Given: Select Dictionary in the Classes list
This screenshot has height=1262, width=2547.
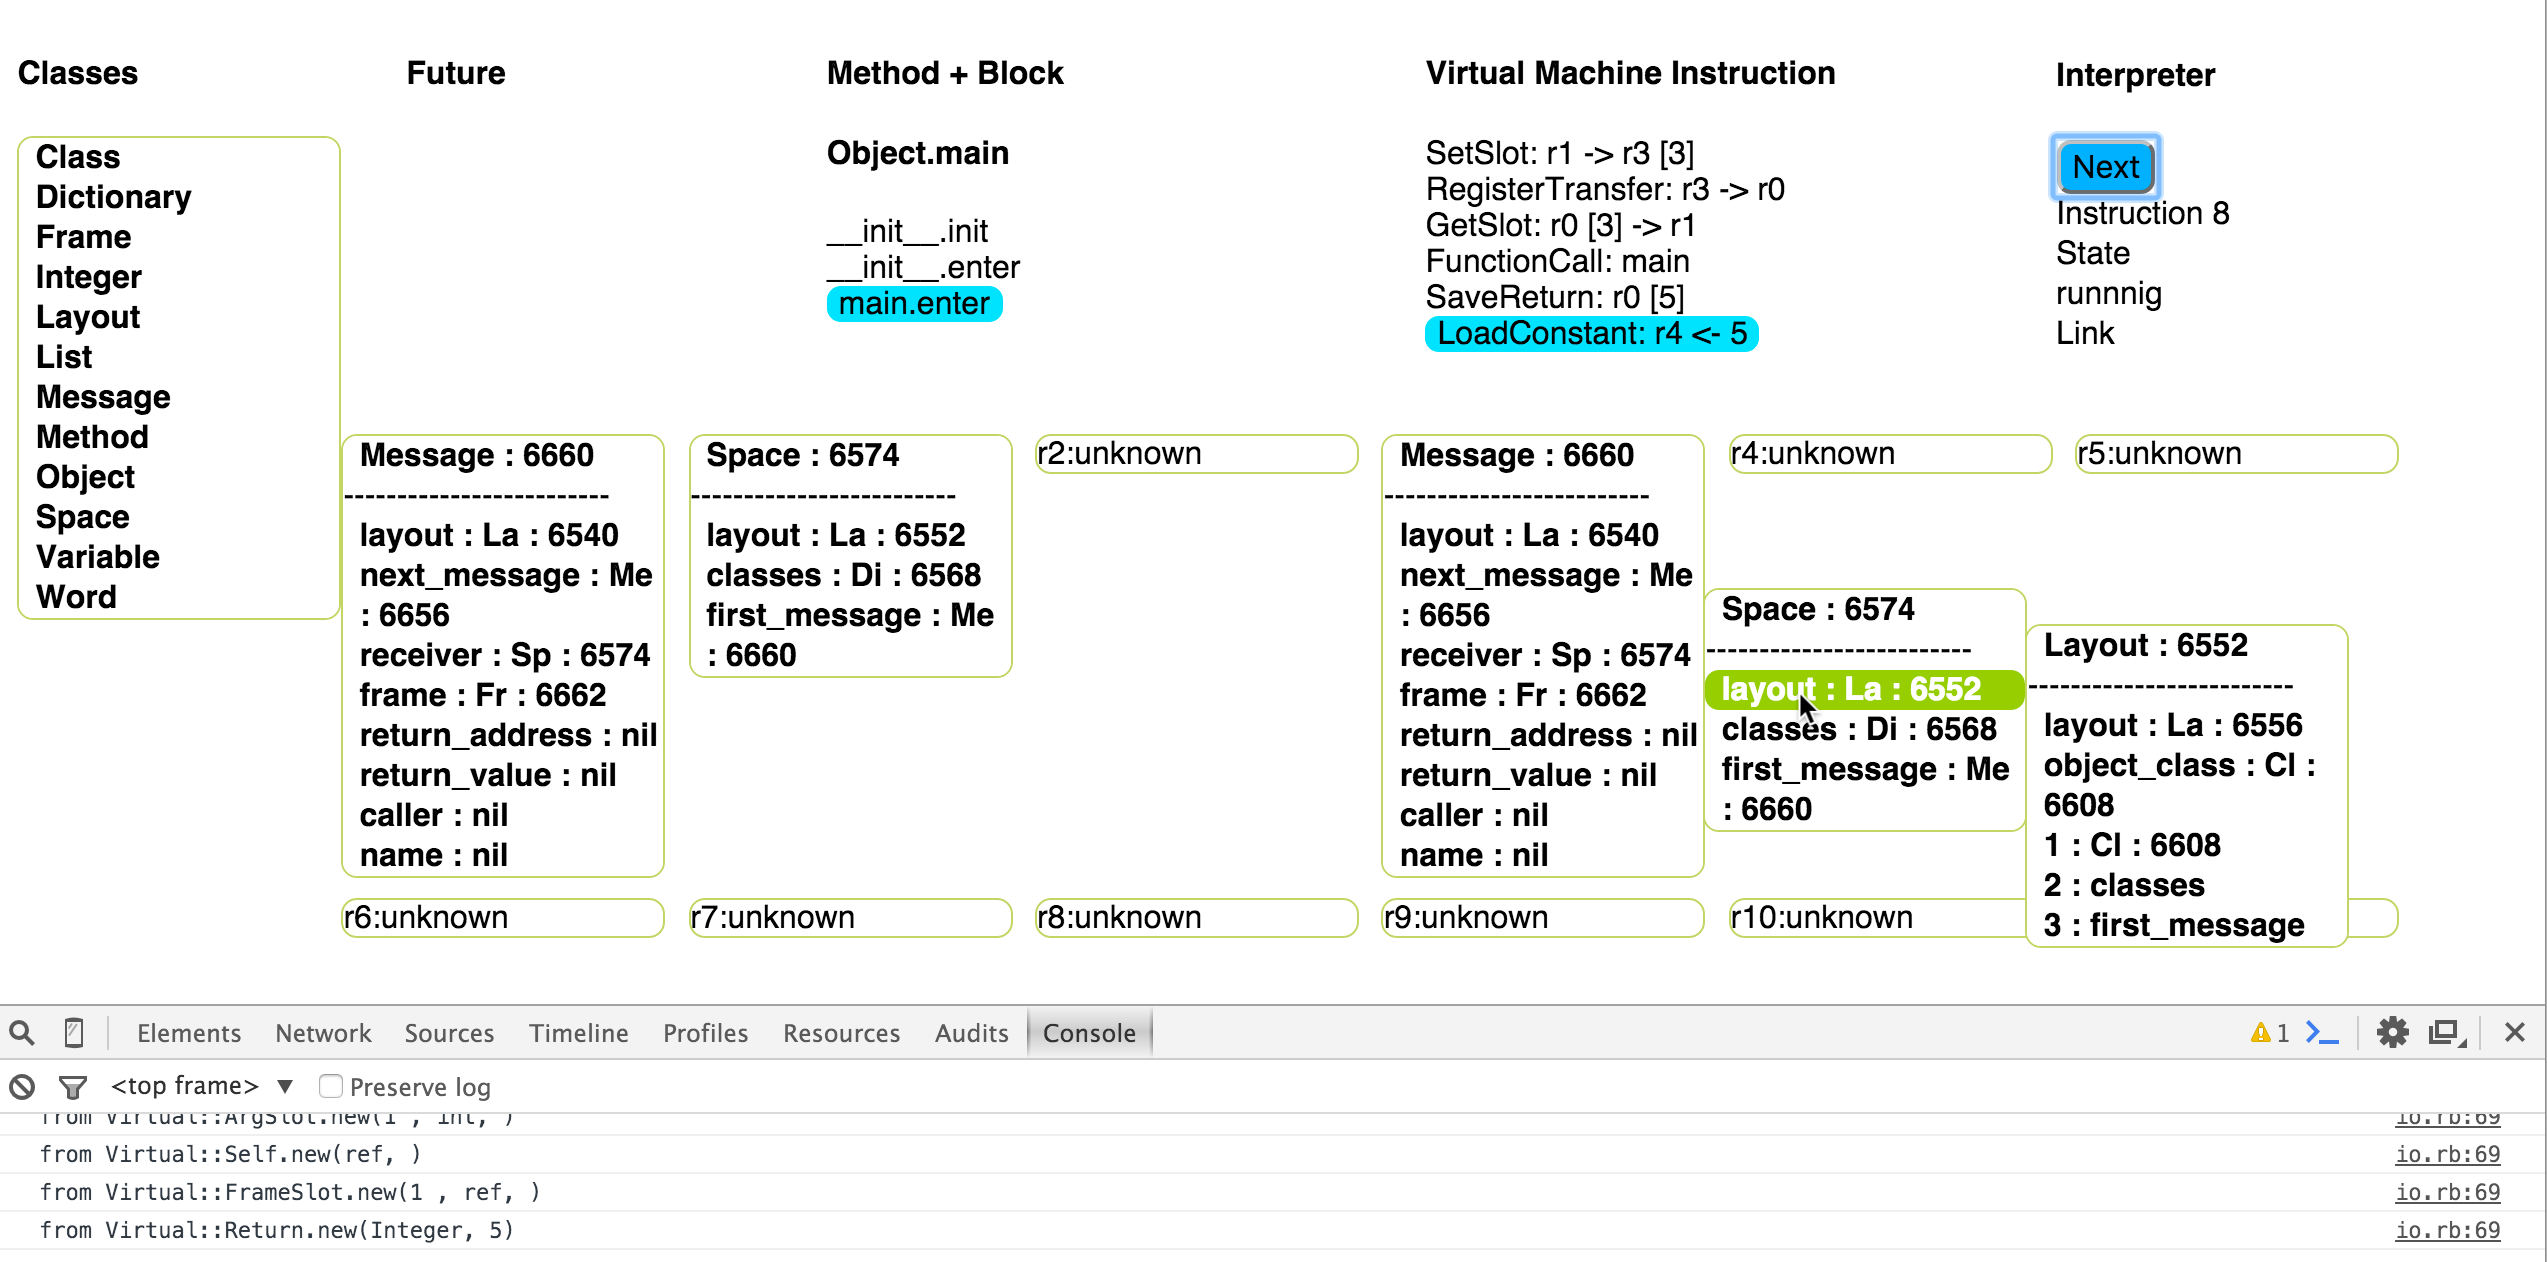Looking at the screenshot, I should 113,197.
